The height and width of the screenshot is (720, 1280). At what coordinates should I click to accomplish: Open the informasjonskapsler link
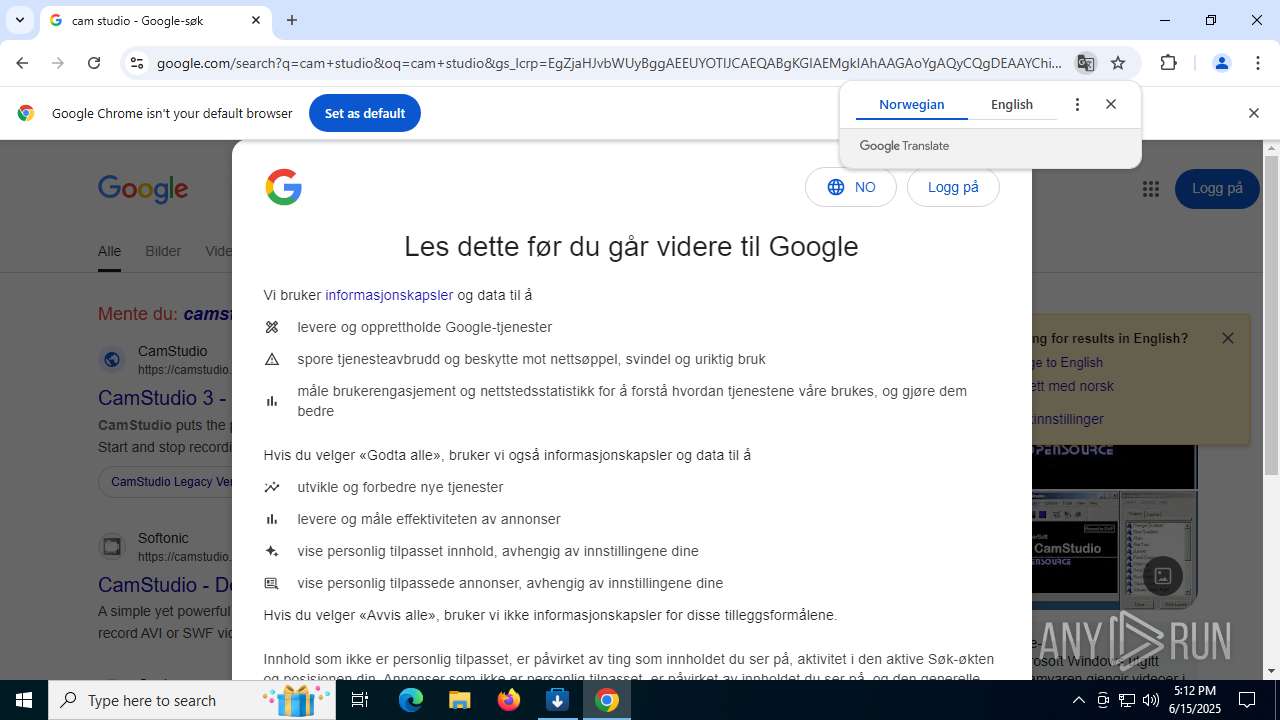click(x=389, y=295)
